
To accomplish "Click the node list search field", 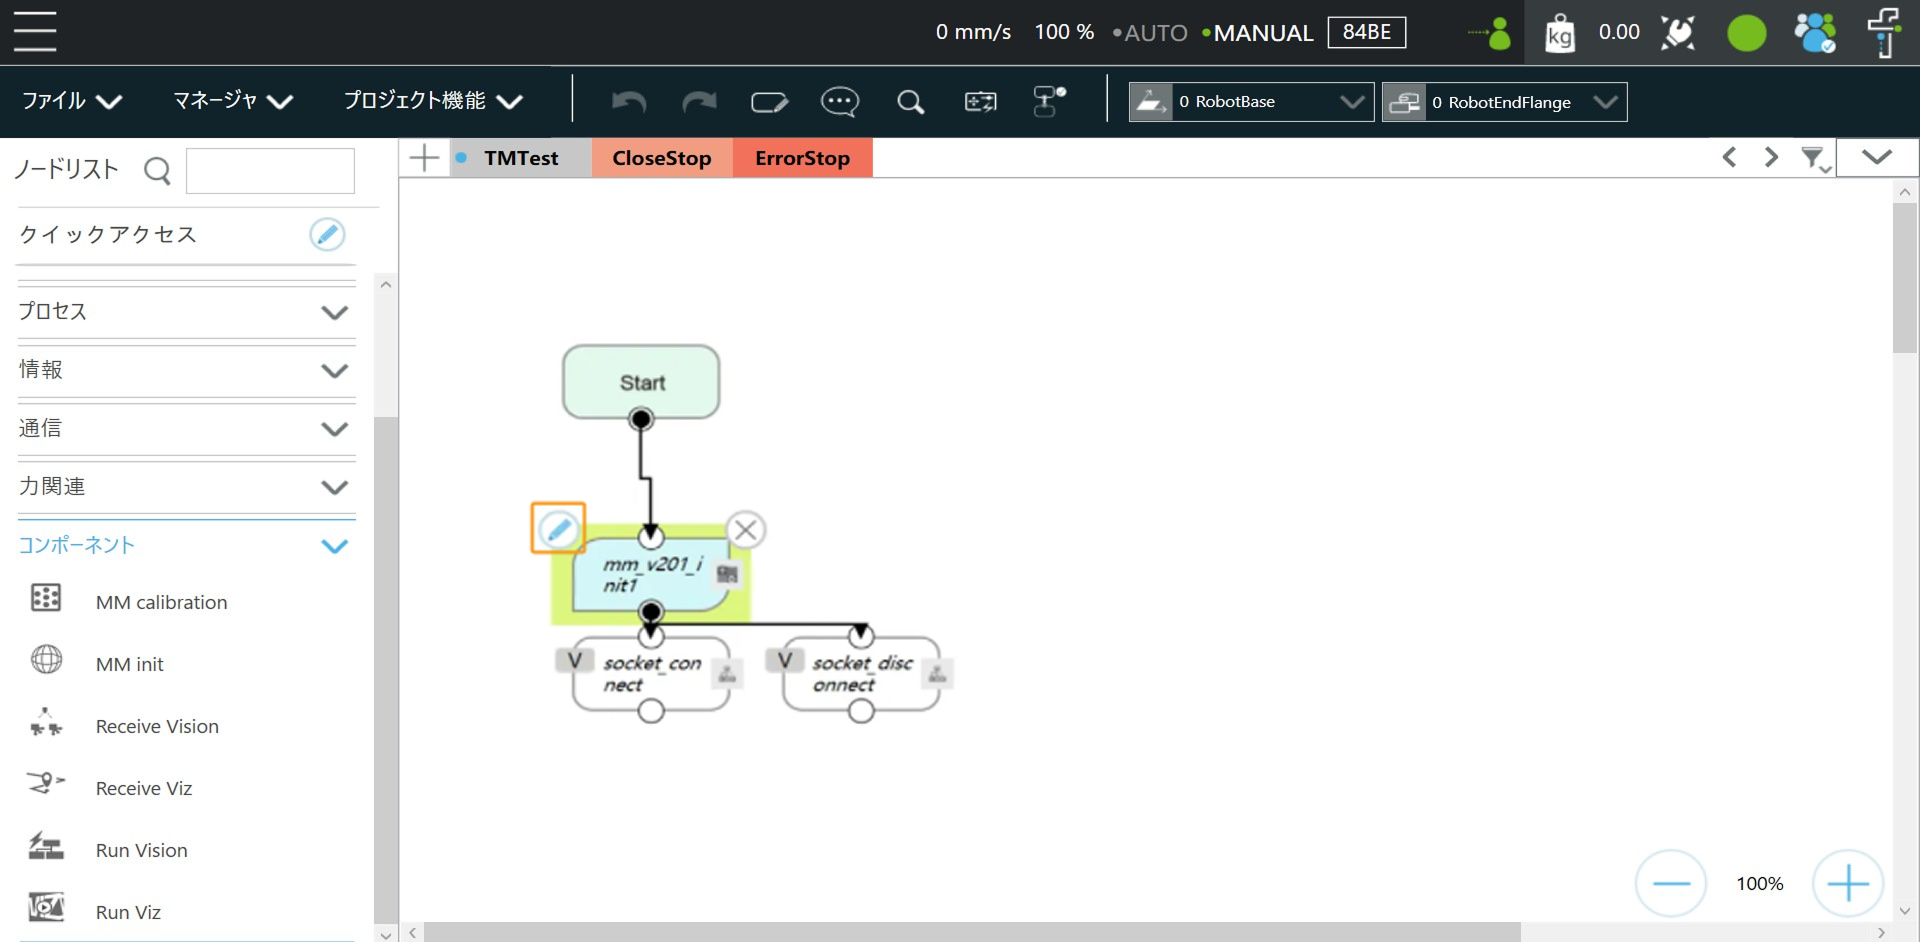I will point(270,171).
